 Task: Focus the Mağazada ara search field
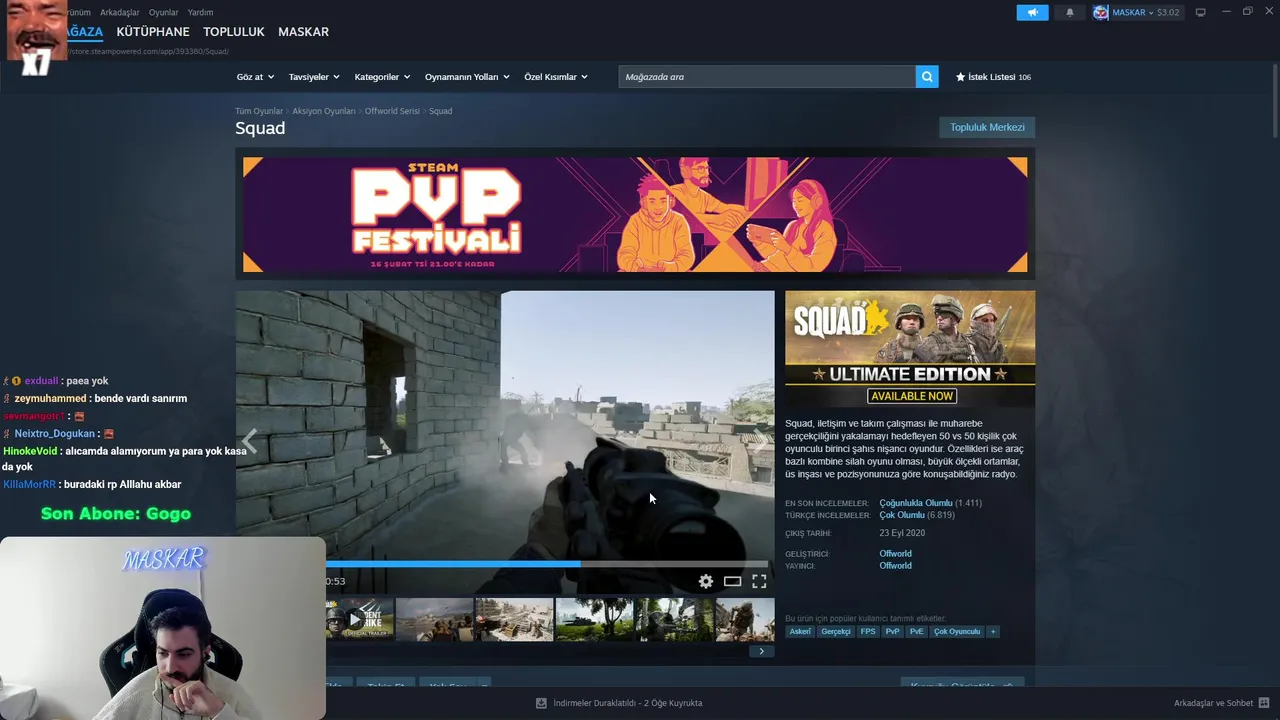(x=767, y=77)
